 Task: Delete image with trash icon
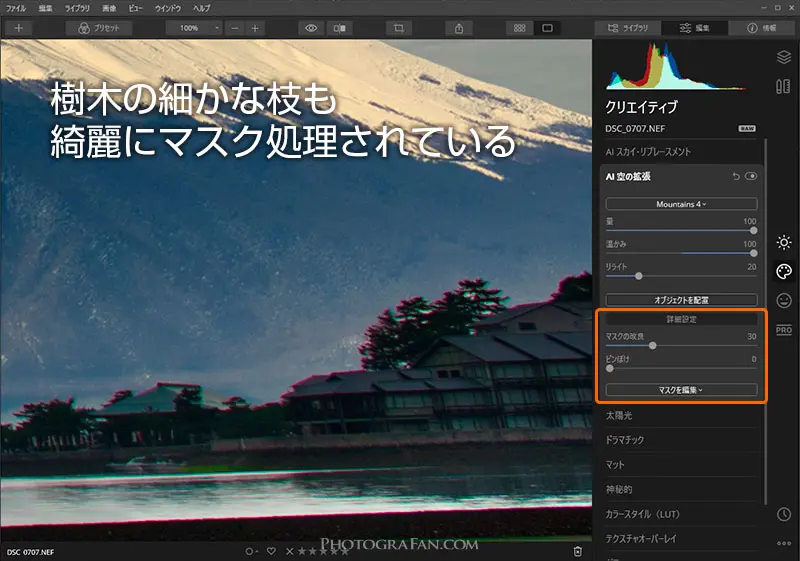point(578,551)
